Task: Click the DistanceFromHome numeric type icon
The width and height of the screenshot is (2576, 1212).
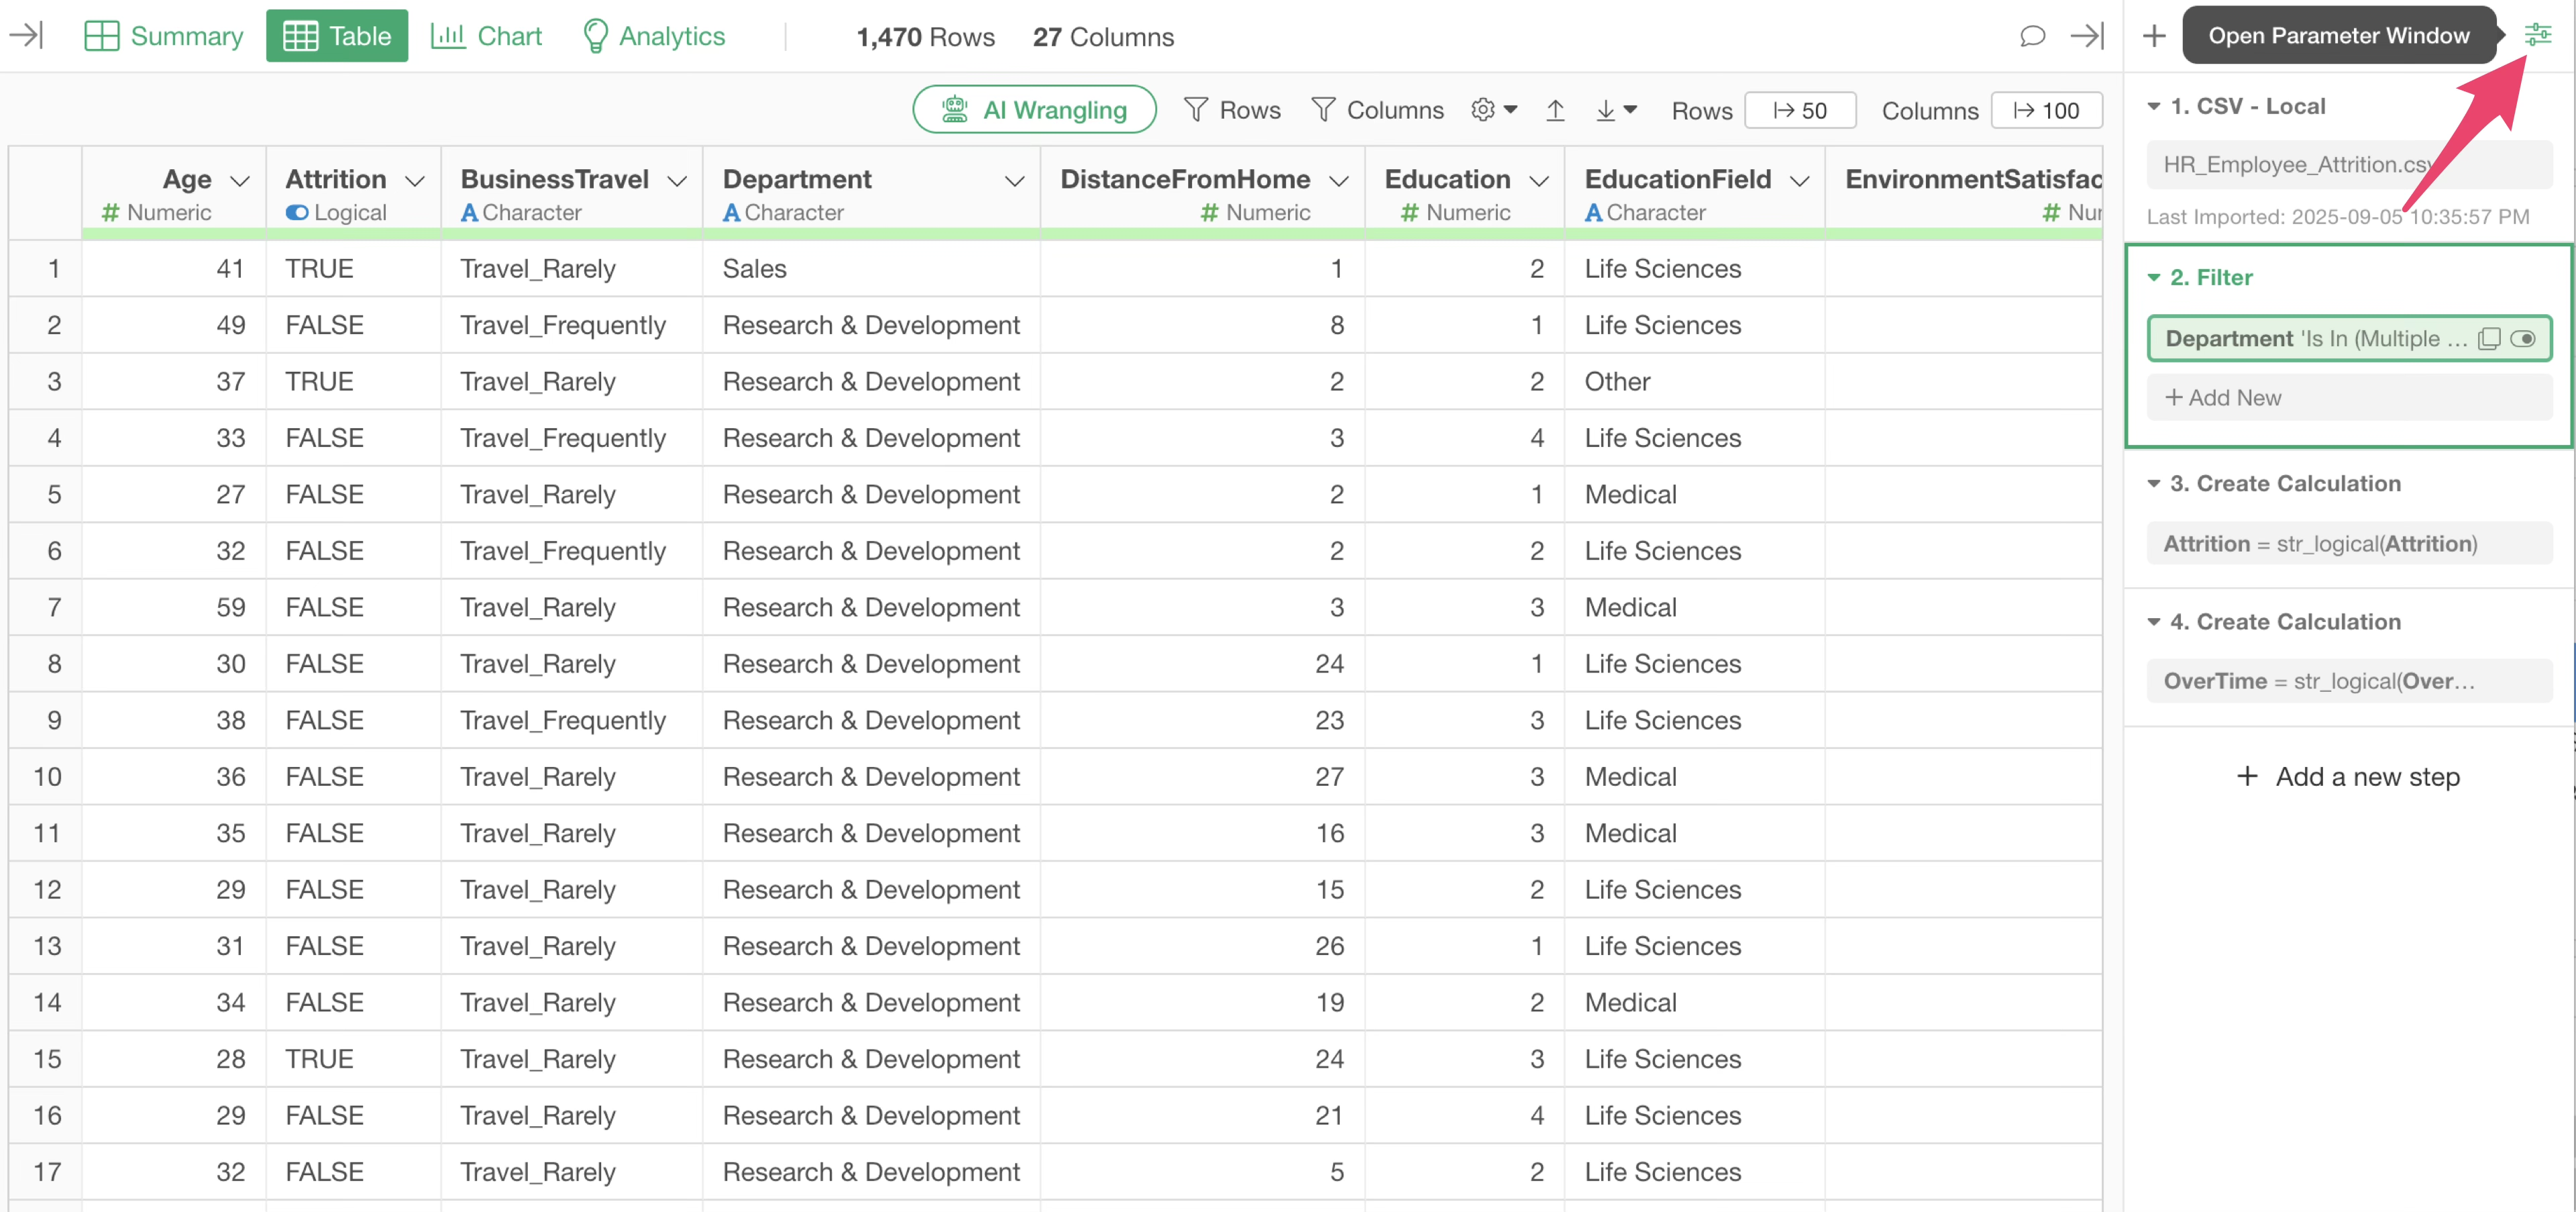Action: tap(1209, 213)
